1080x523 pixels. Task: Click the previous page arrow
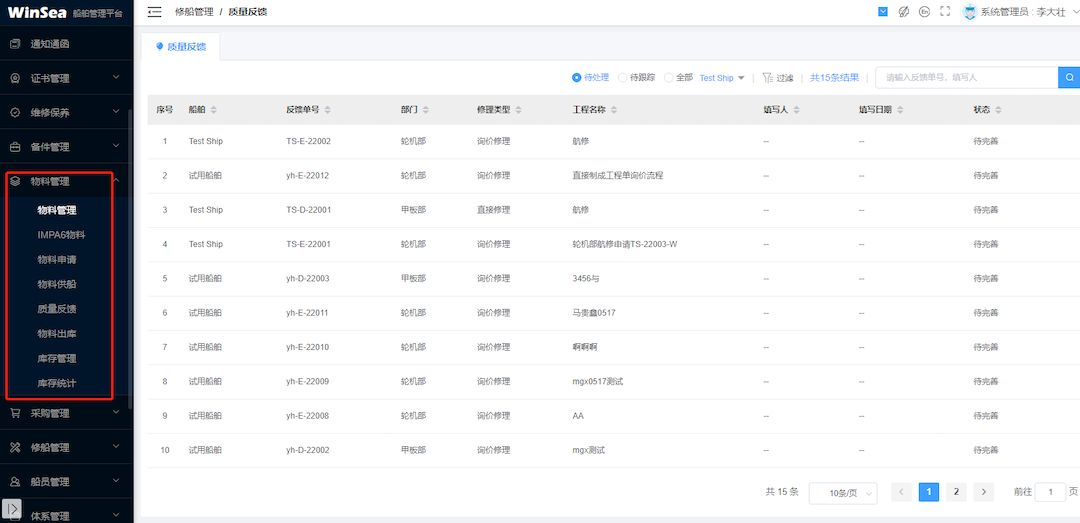click(901, 491)
